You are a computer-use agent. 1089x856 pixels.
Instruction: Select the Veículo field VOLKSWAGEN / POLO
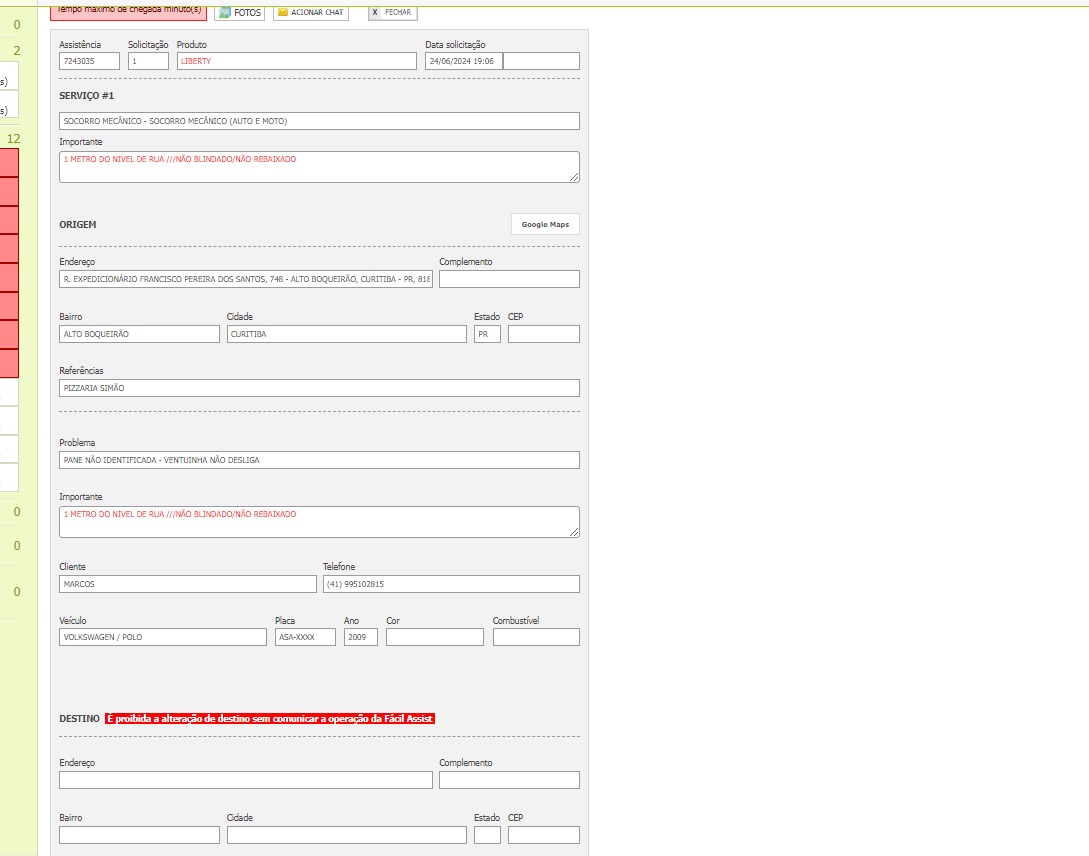(163, 637)
